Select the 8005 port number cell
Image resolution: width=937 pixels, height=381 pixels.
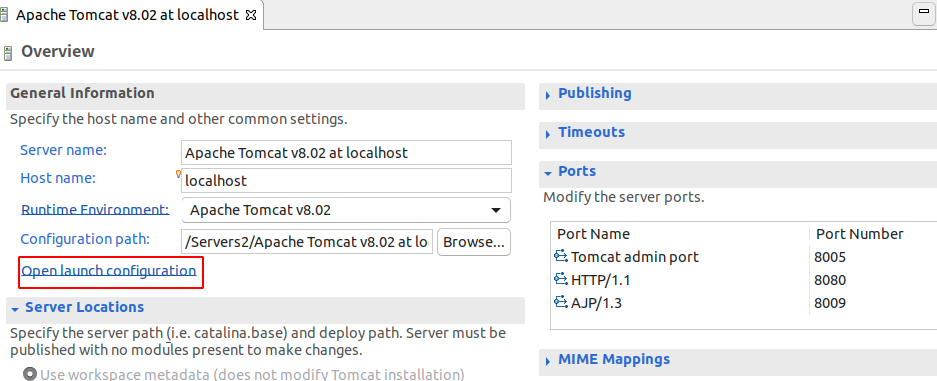830,257
